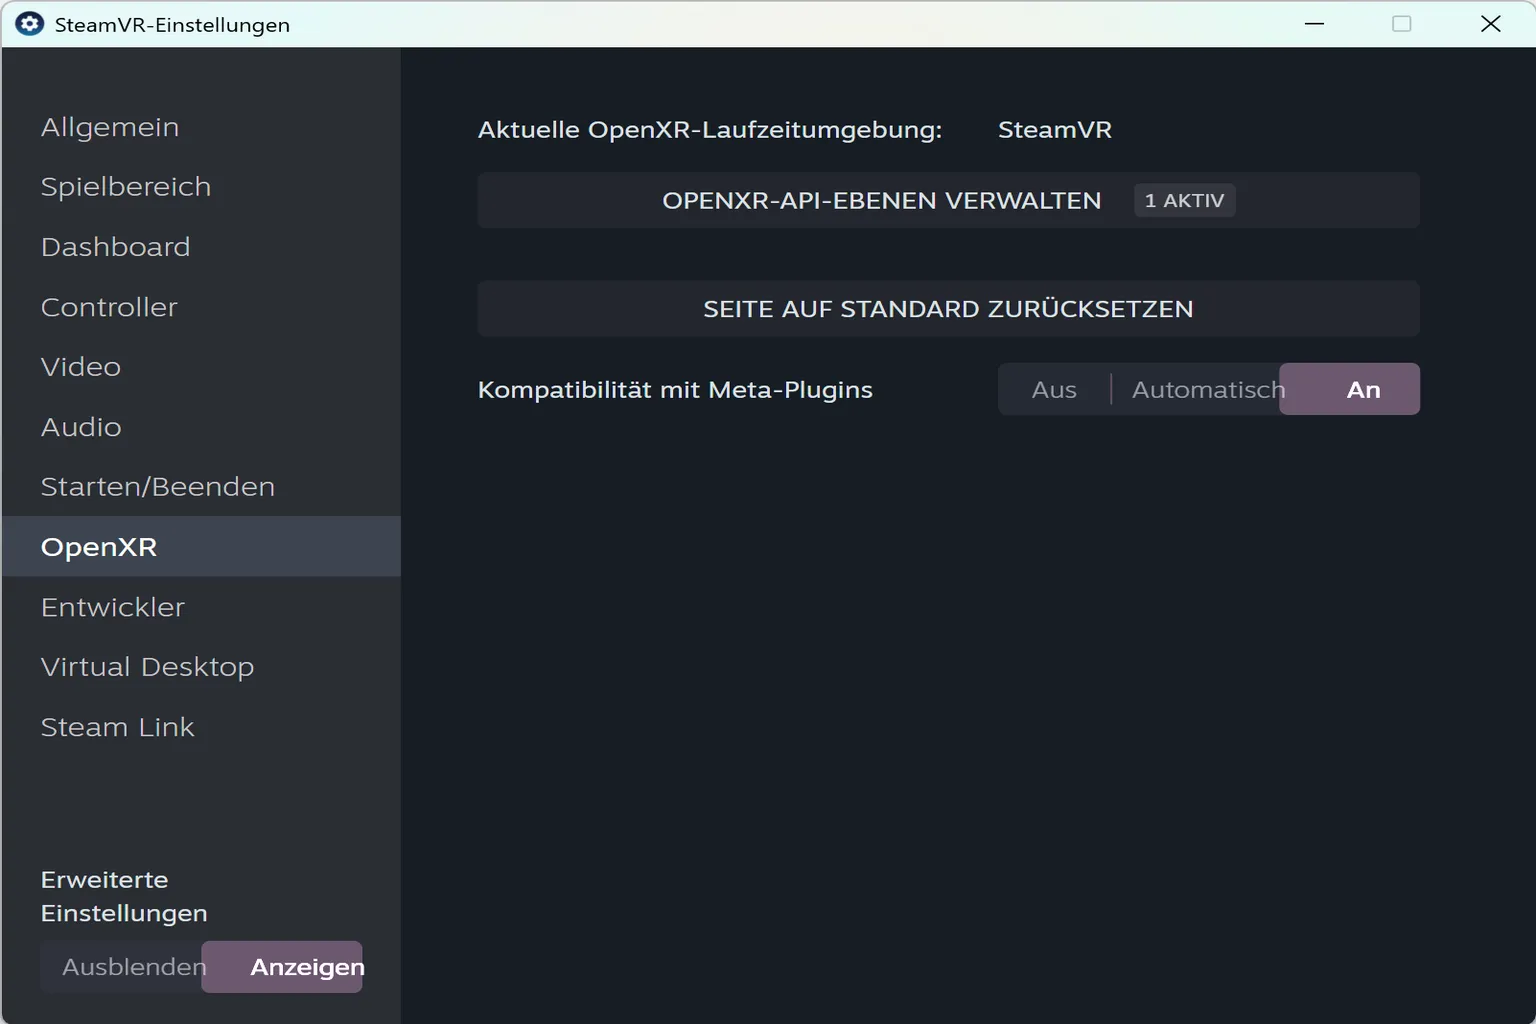The height and width of the screenshot is (1024, 1536).
Task: Set Meta-Plugins compatibility to An
Action: point(1350,389)
